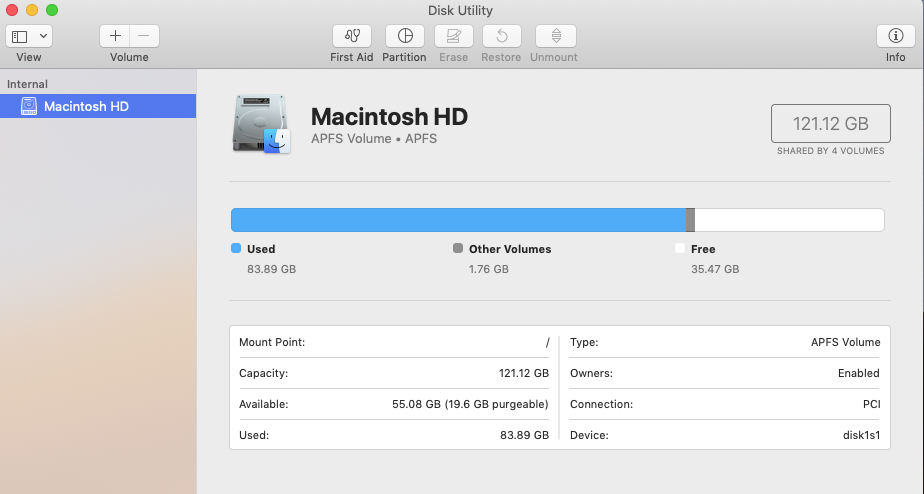The width and height of the screenshot is (924, 494).
Task: Click the Disk Utility window title
Action: tap(460, 10)
